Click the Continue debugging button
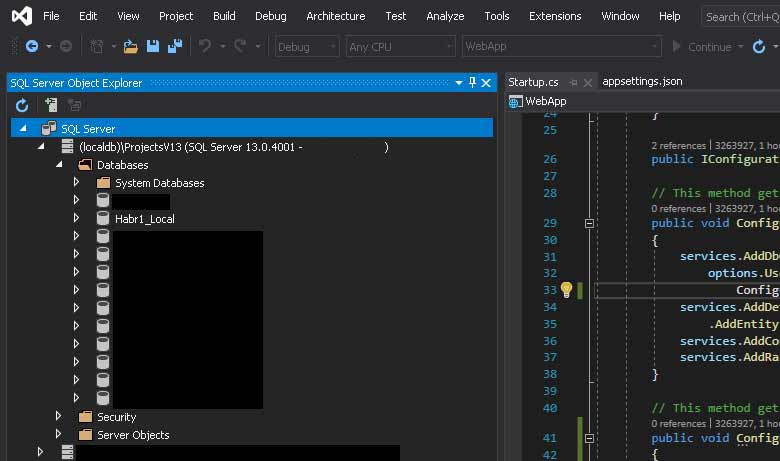The width and height of the screenshot is (780, 461). [702, 47]
